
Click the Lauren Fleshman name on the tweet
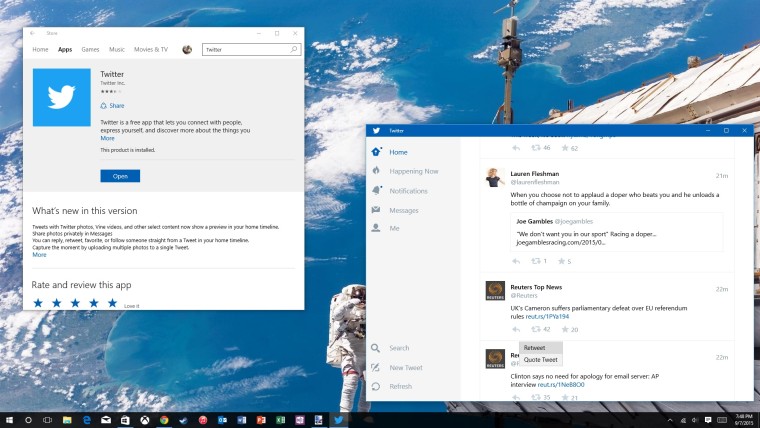coord(535,174)
